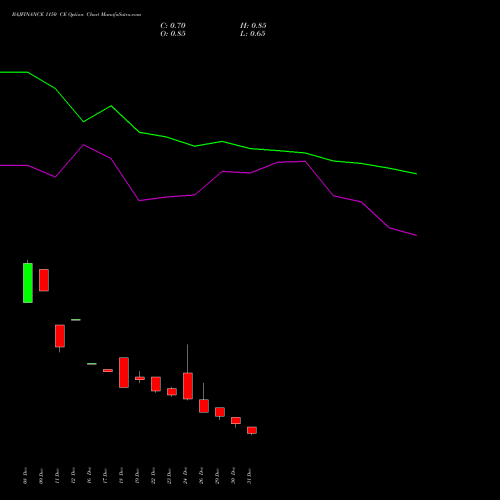Select the tall green candle for 08 Dec
Image resolution: width=500 pixels, height=500 pixels.
[28, 283]
